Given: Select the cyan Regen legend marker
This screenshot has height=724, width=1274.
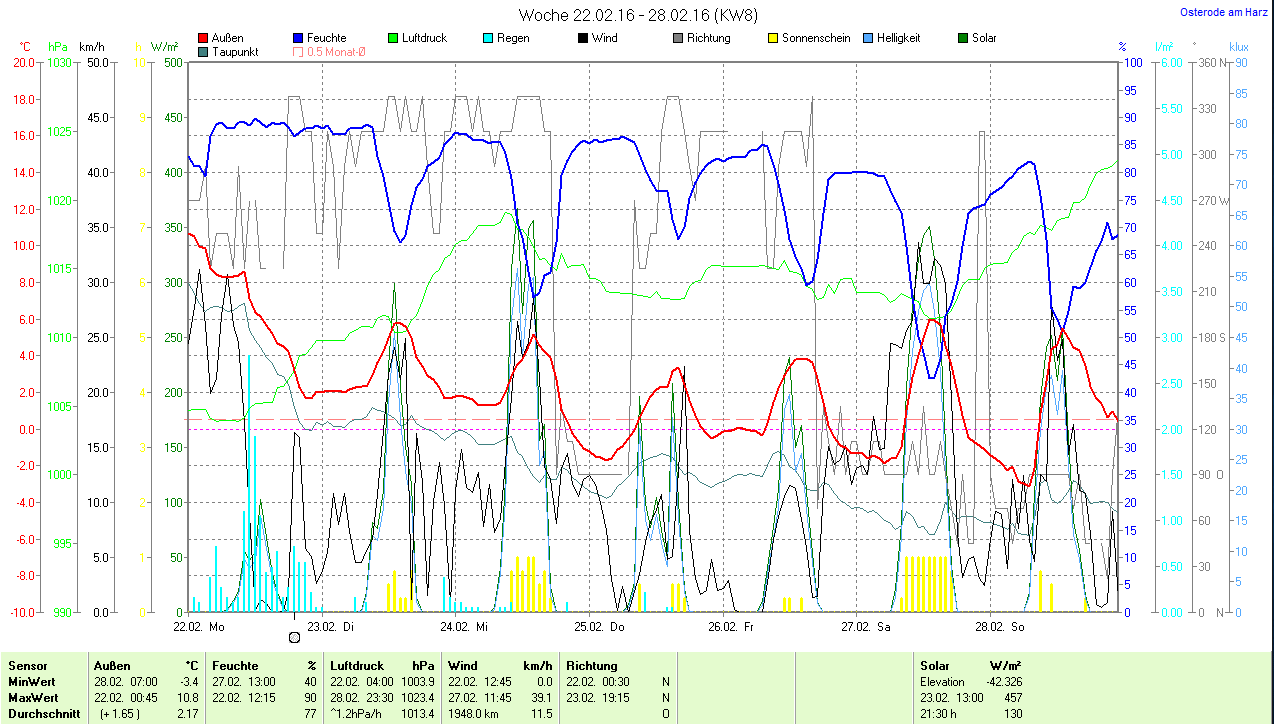Looking at the screenshot, I should pyautogui.click(x=488, y=38).
